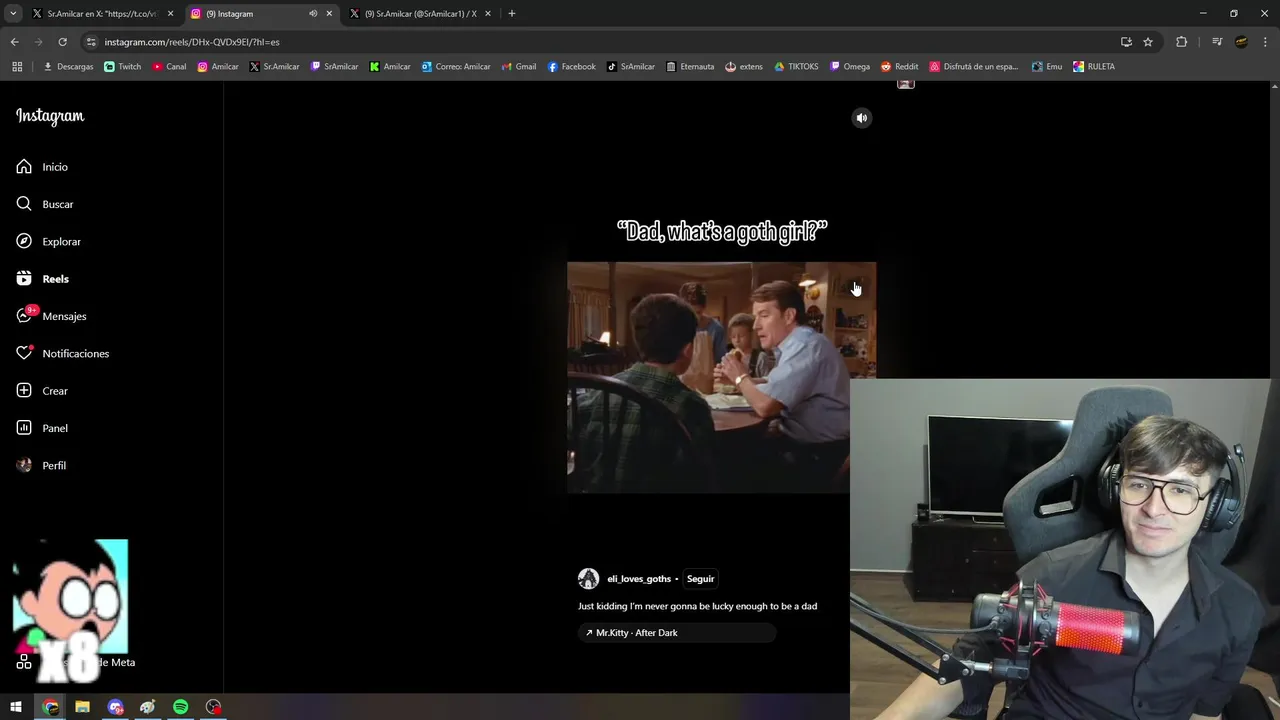This screenshot has height=720, width=1280.
Task: Reload the current page
Action: [x=62, y=42]
